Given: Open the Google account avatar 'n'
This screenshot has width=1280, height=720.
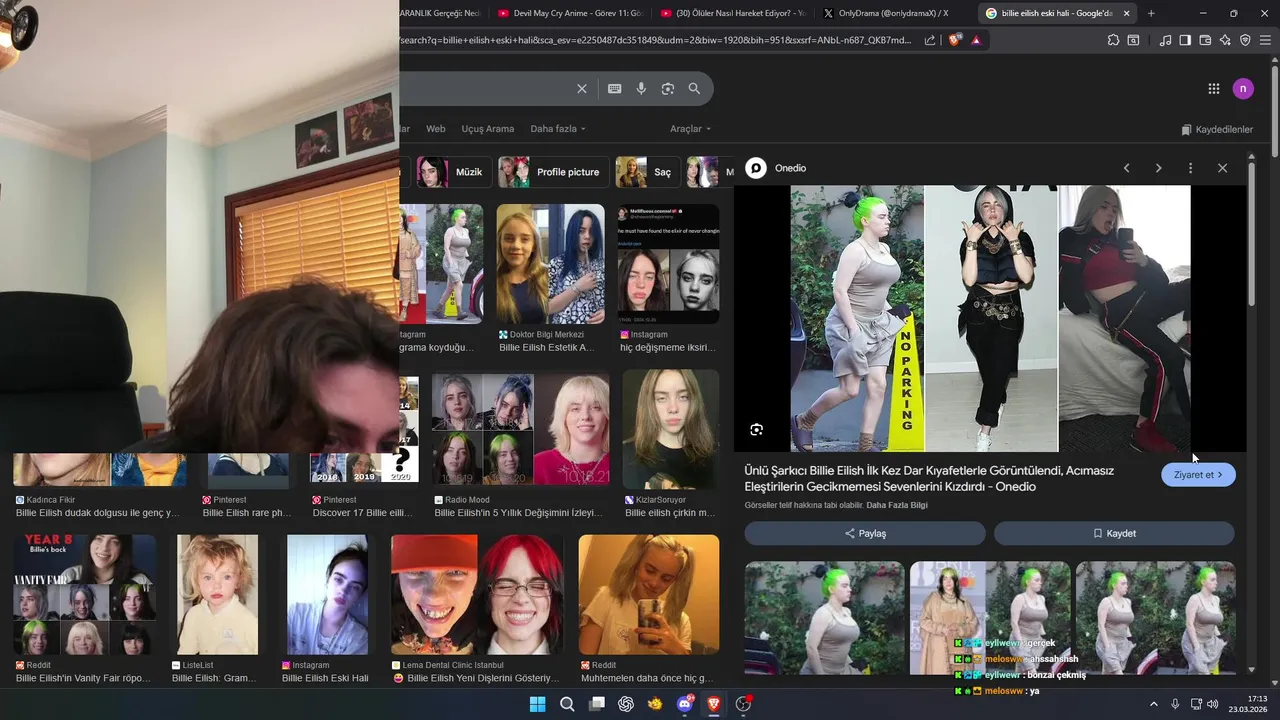Looking at the screenshot, I should (x=1243, y=89).
